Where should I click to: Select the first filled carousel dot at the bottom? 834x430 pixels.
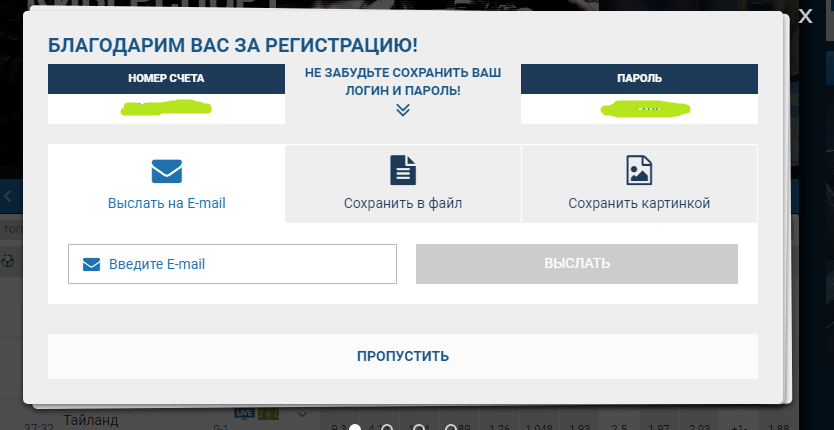pos(354,429)
